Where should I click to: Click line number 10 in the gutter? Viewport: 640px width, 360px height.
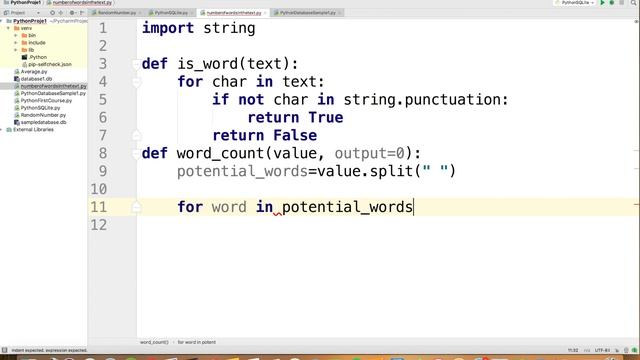[x=98, y=189]
